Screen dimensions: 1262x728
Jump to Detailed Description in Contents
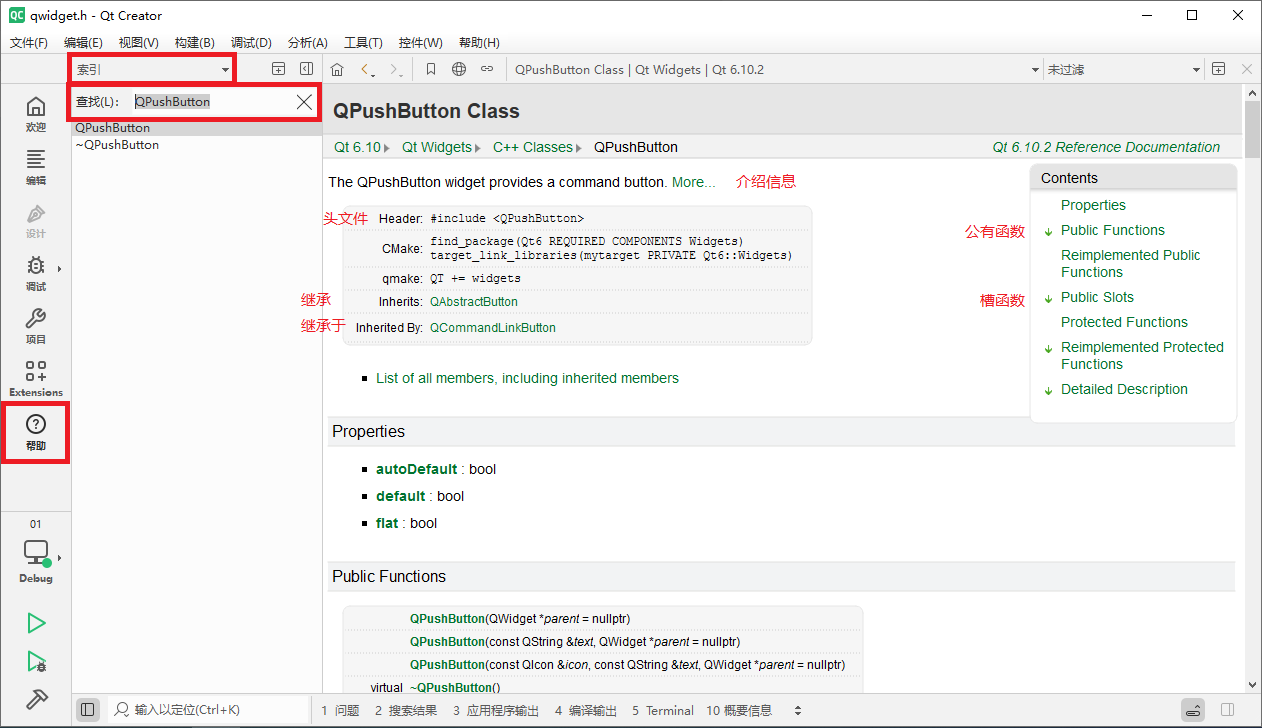click(1124, 389)
